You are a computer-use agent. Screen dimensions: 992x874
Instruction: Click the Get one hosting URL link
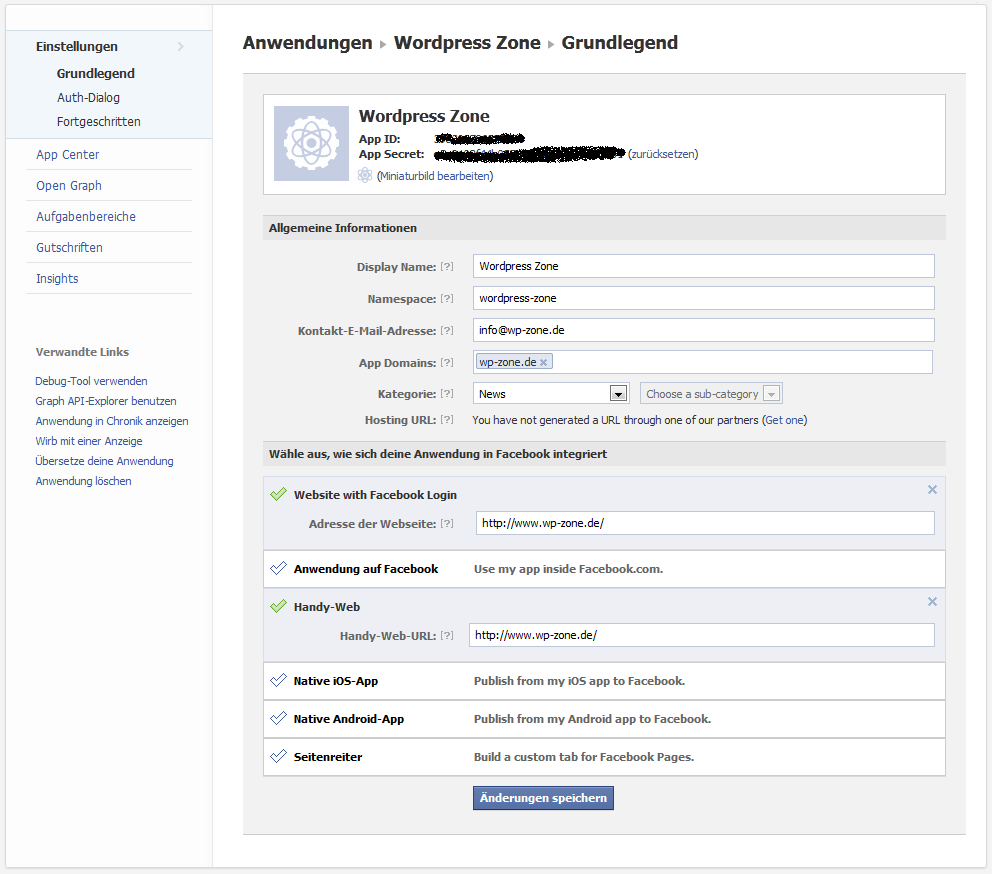784,420
